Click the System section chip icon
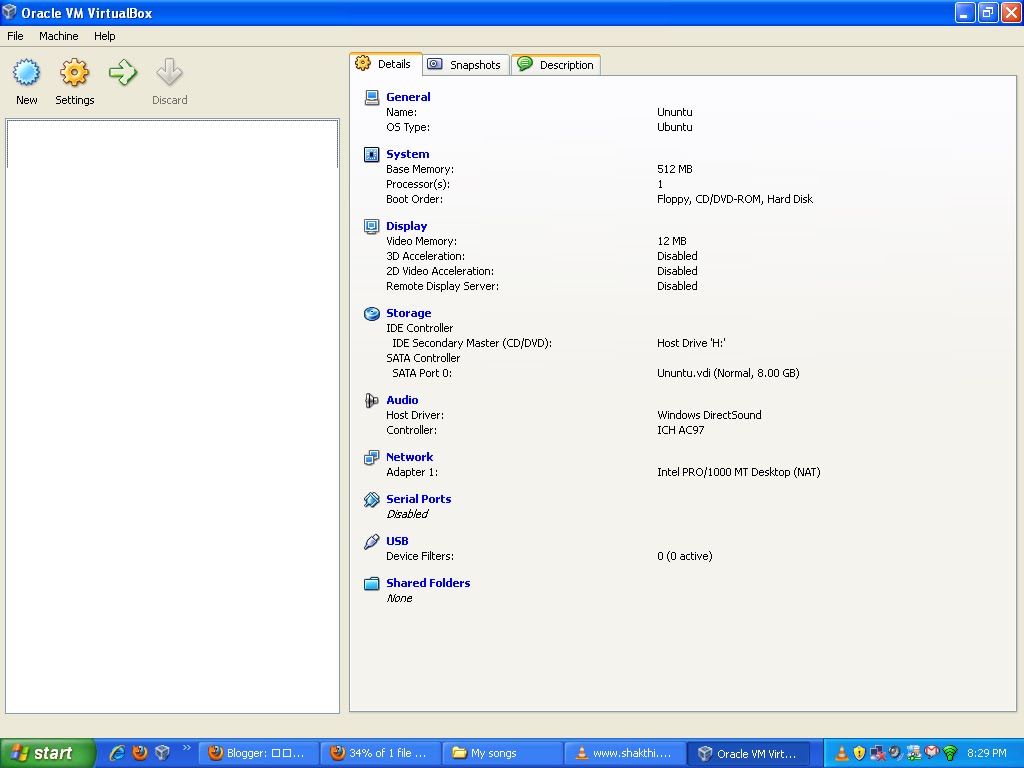The height and width of the screenshot is (768, 1024). (372, 155)
